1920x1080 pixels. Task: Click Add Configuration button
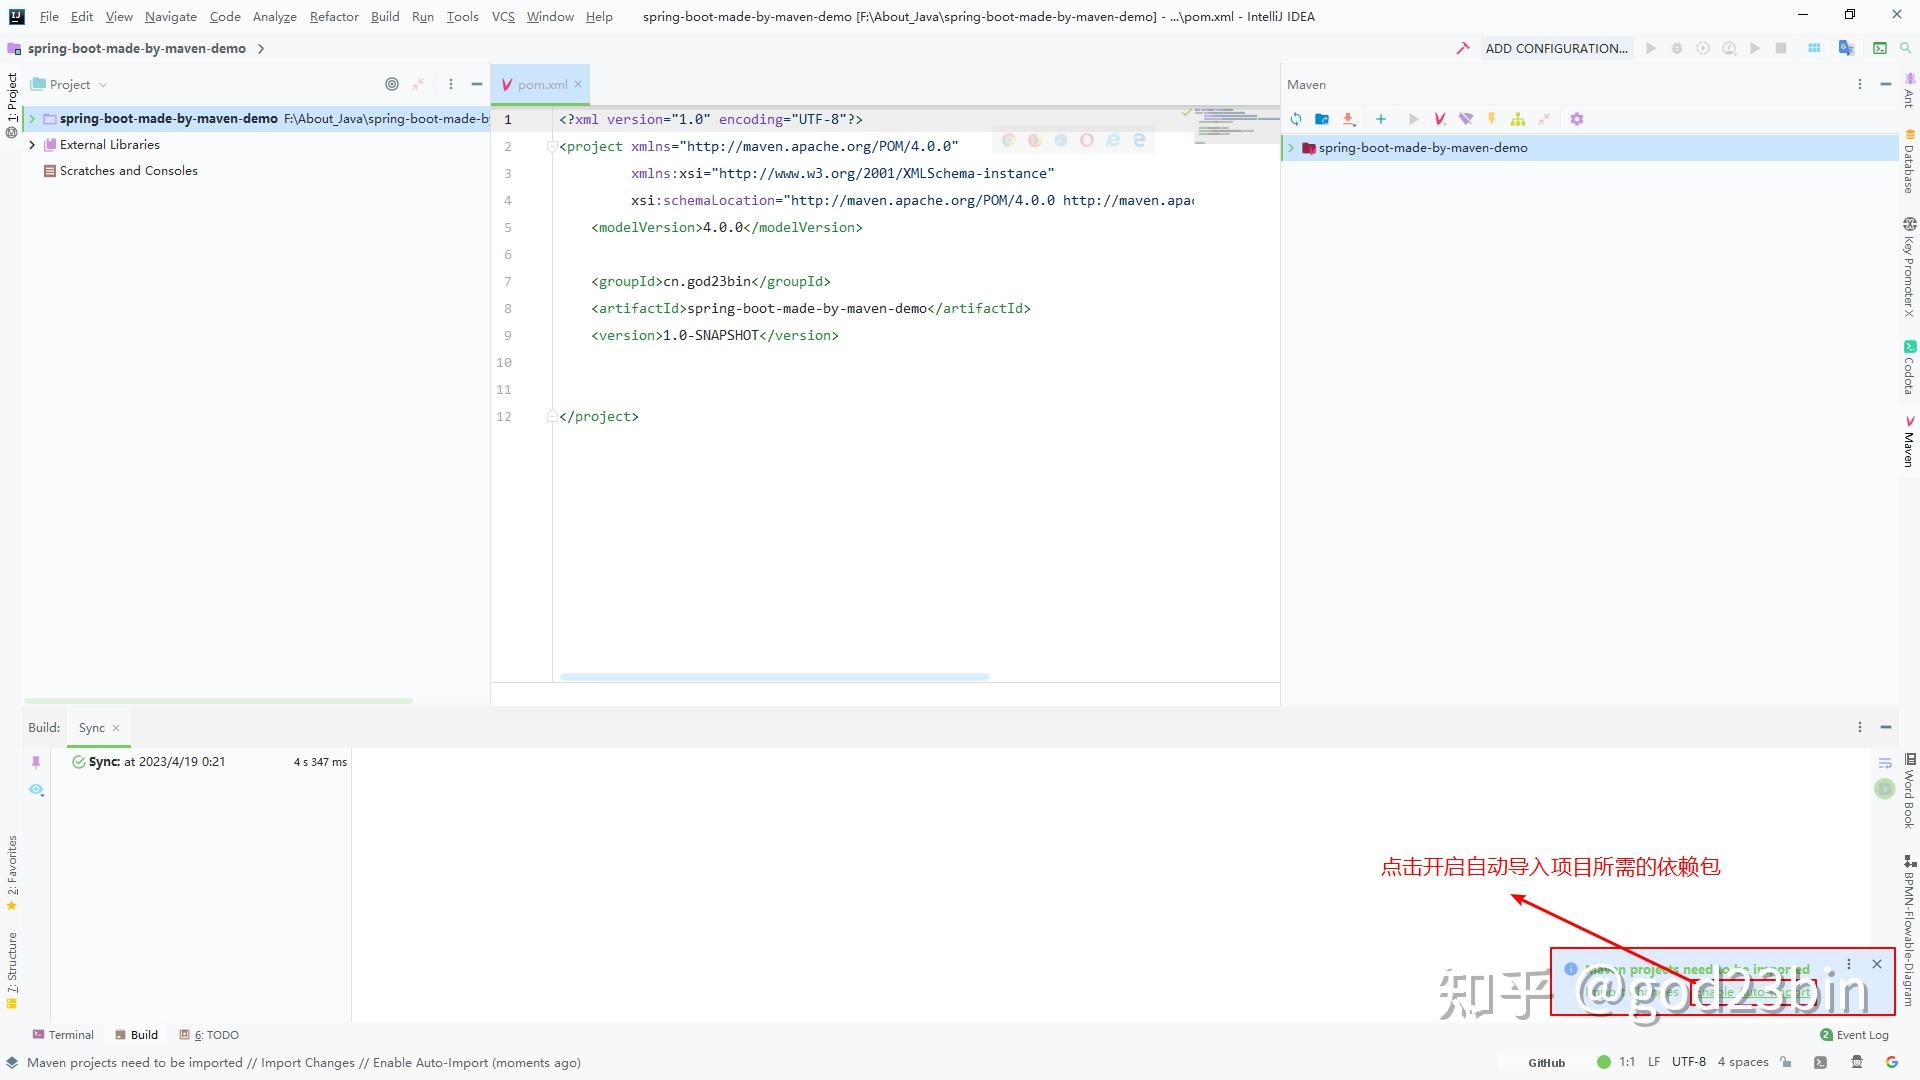[x=1556, y=48]
